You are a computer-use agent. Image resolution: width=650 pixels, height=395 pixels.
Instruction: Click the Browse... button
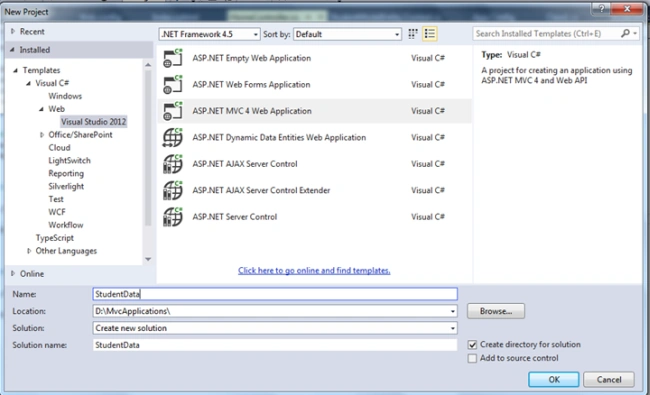(x=496, y=311)
